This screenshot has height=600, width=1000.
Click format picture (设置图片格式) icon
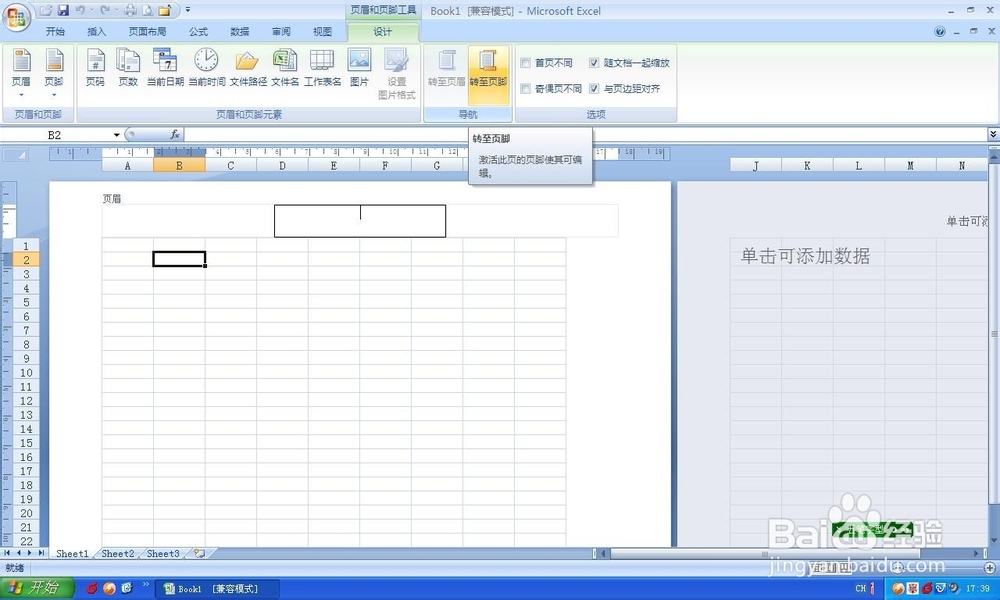point(396,74)
